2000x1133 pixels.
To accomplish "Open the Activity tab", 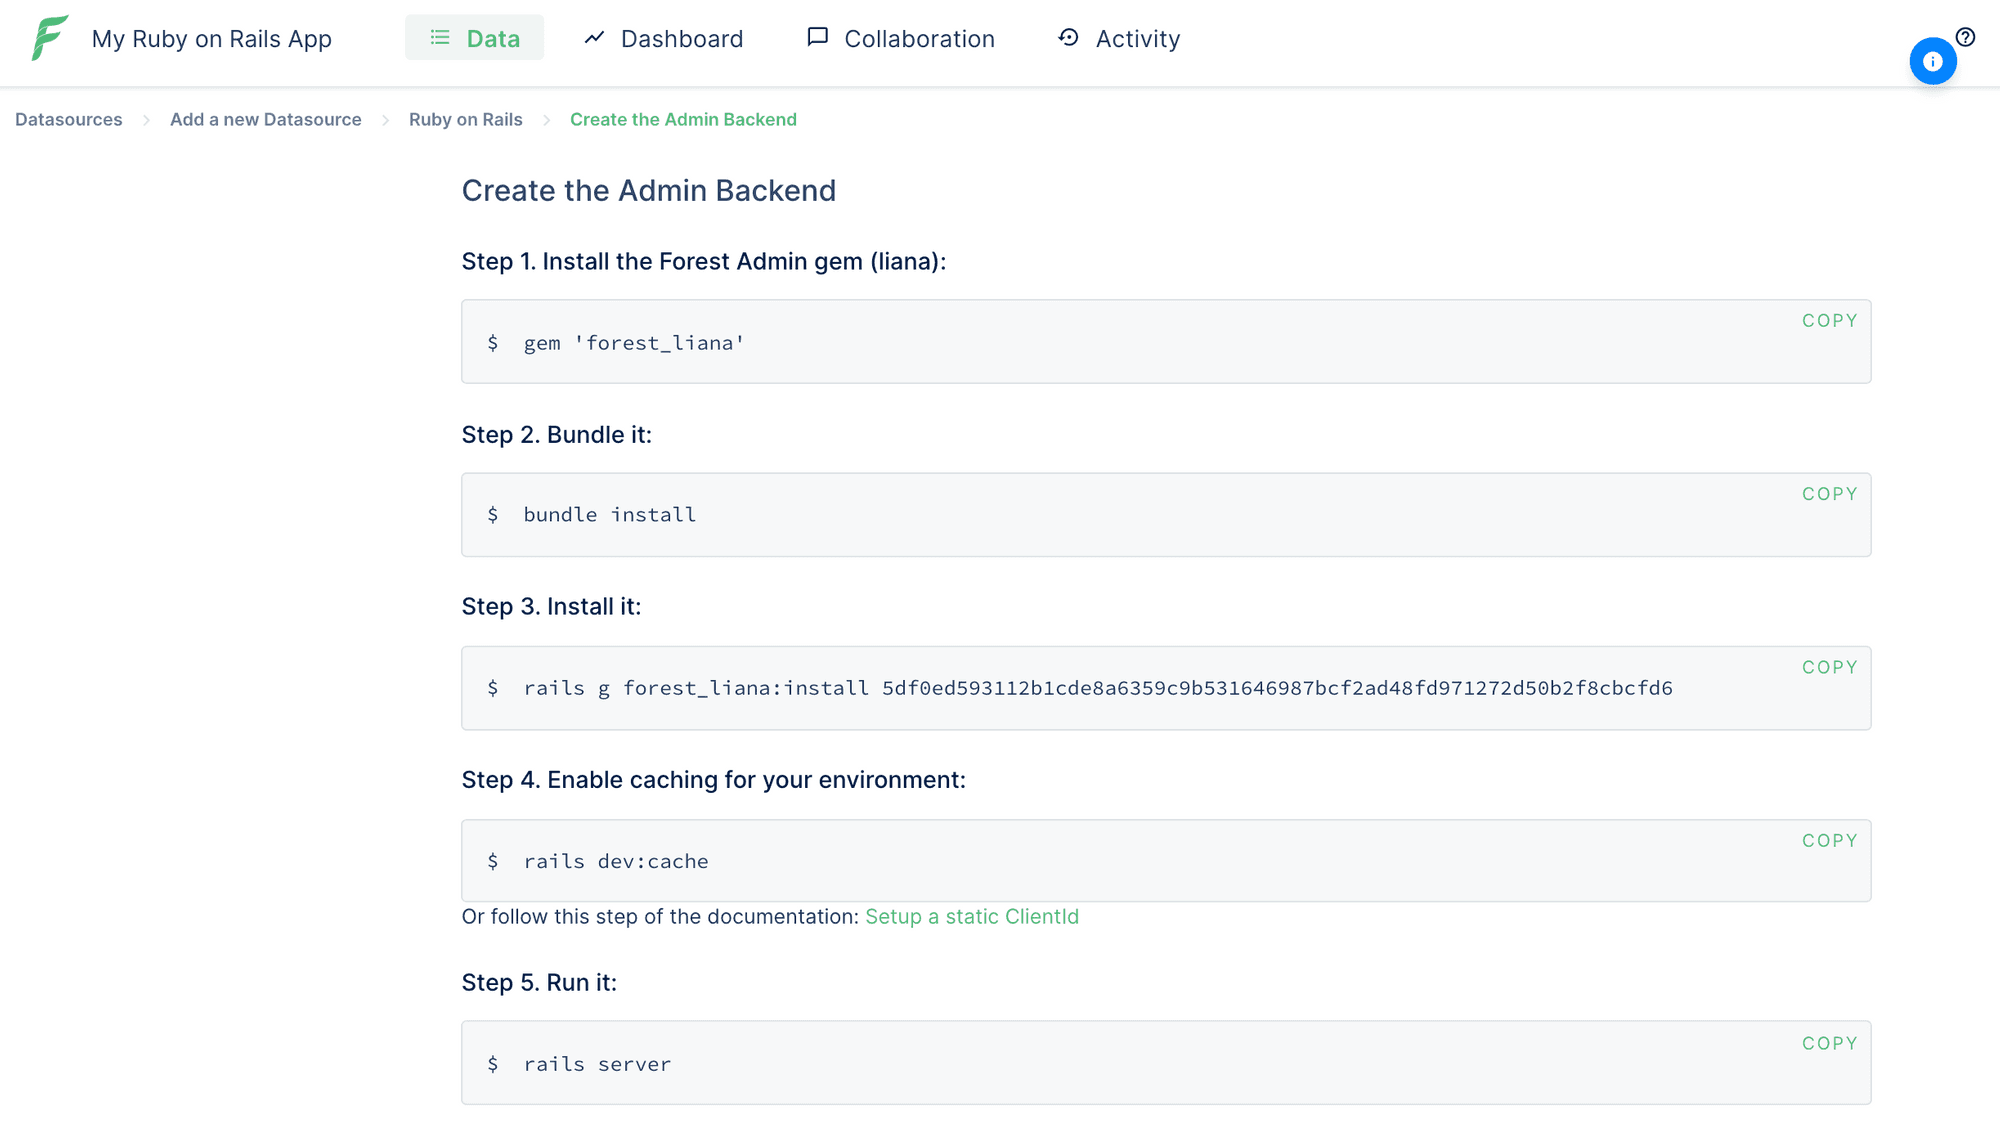I will [1119, 38].
